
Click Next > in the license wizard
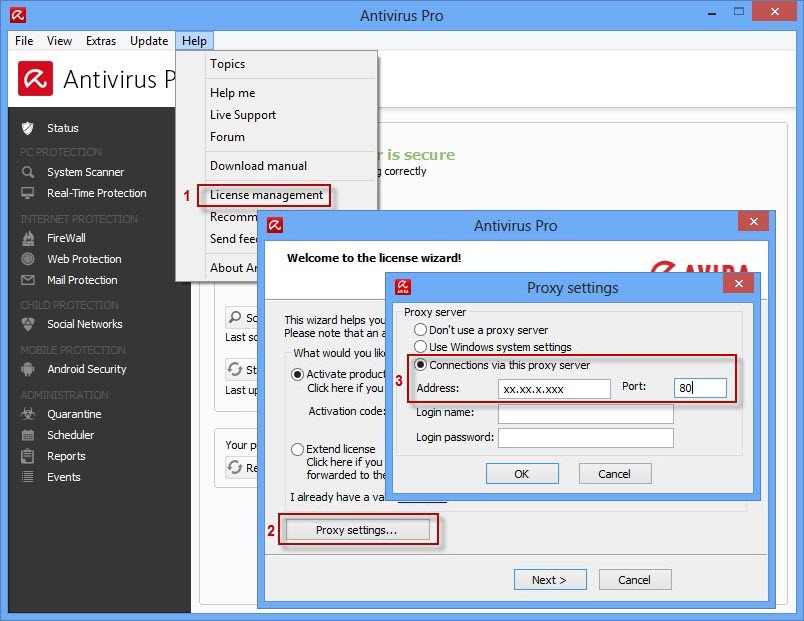point(550,580)
